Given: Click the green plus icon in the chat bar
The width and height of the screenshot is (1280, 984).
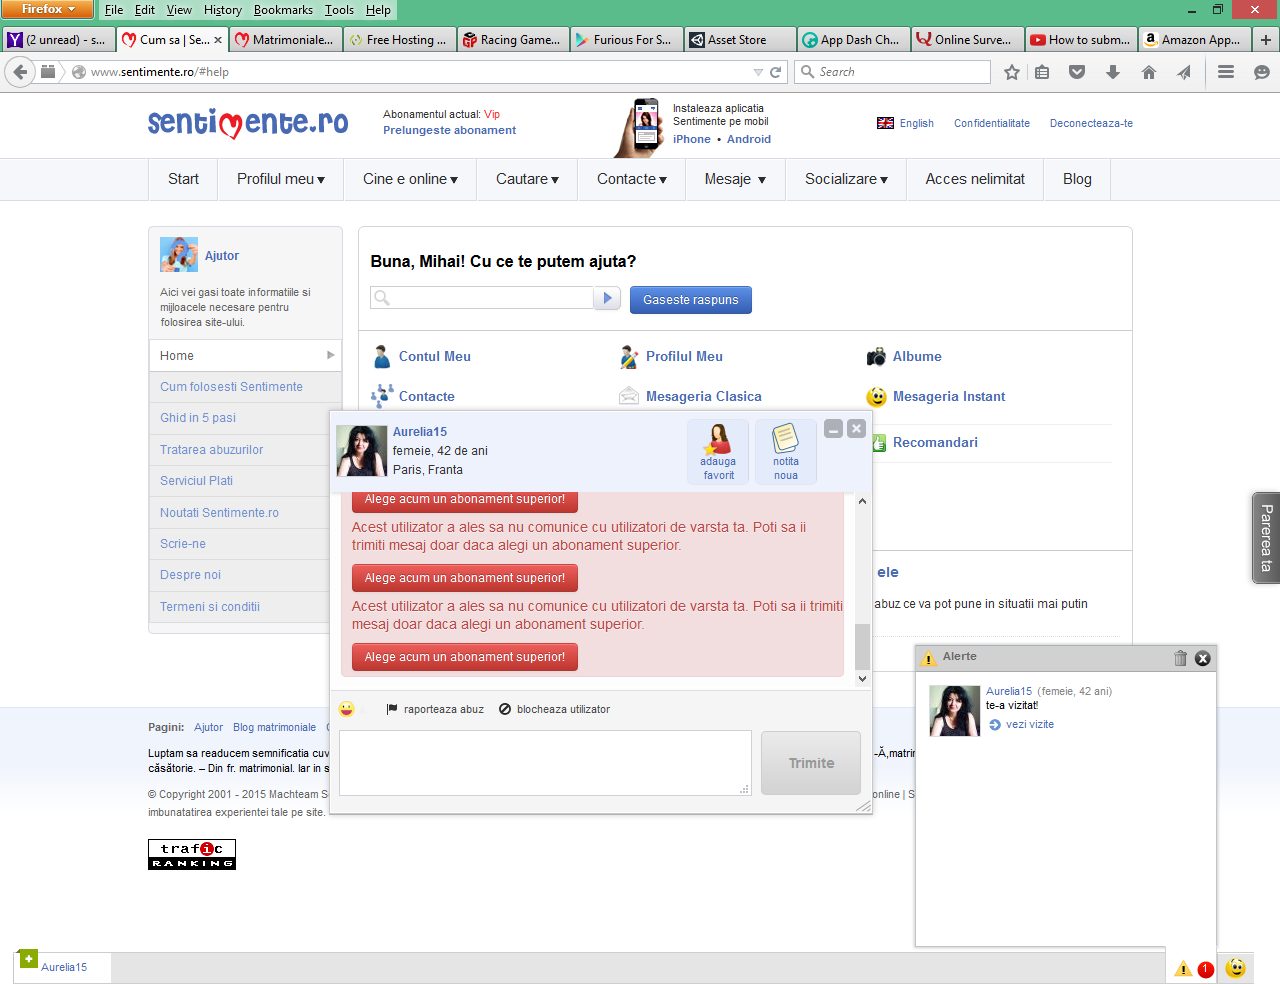Looking at the screenshot, I should 29,958.
